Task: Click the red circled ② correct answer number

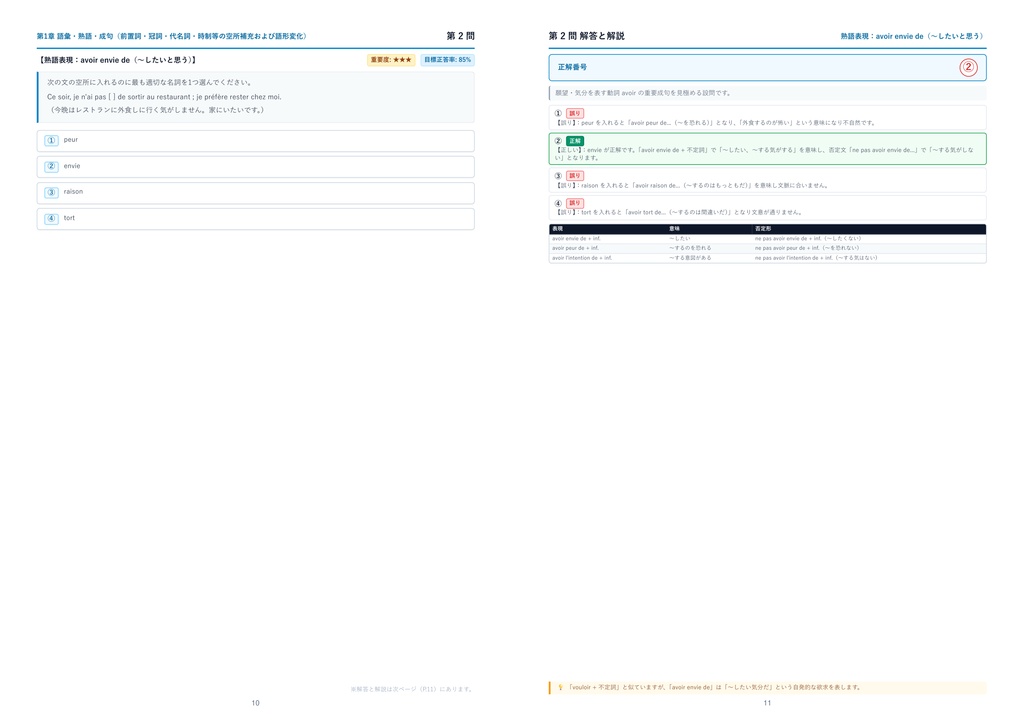Action: click(968, 67)
